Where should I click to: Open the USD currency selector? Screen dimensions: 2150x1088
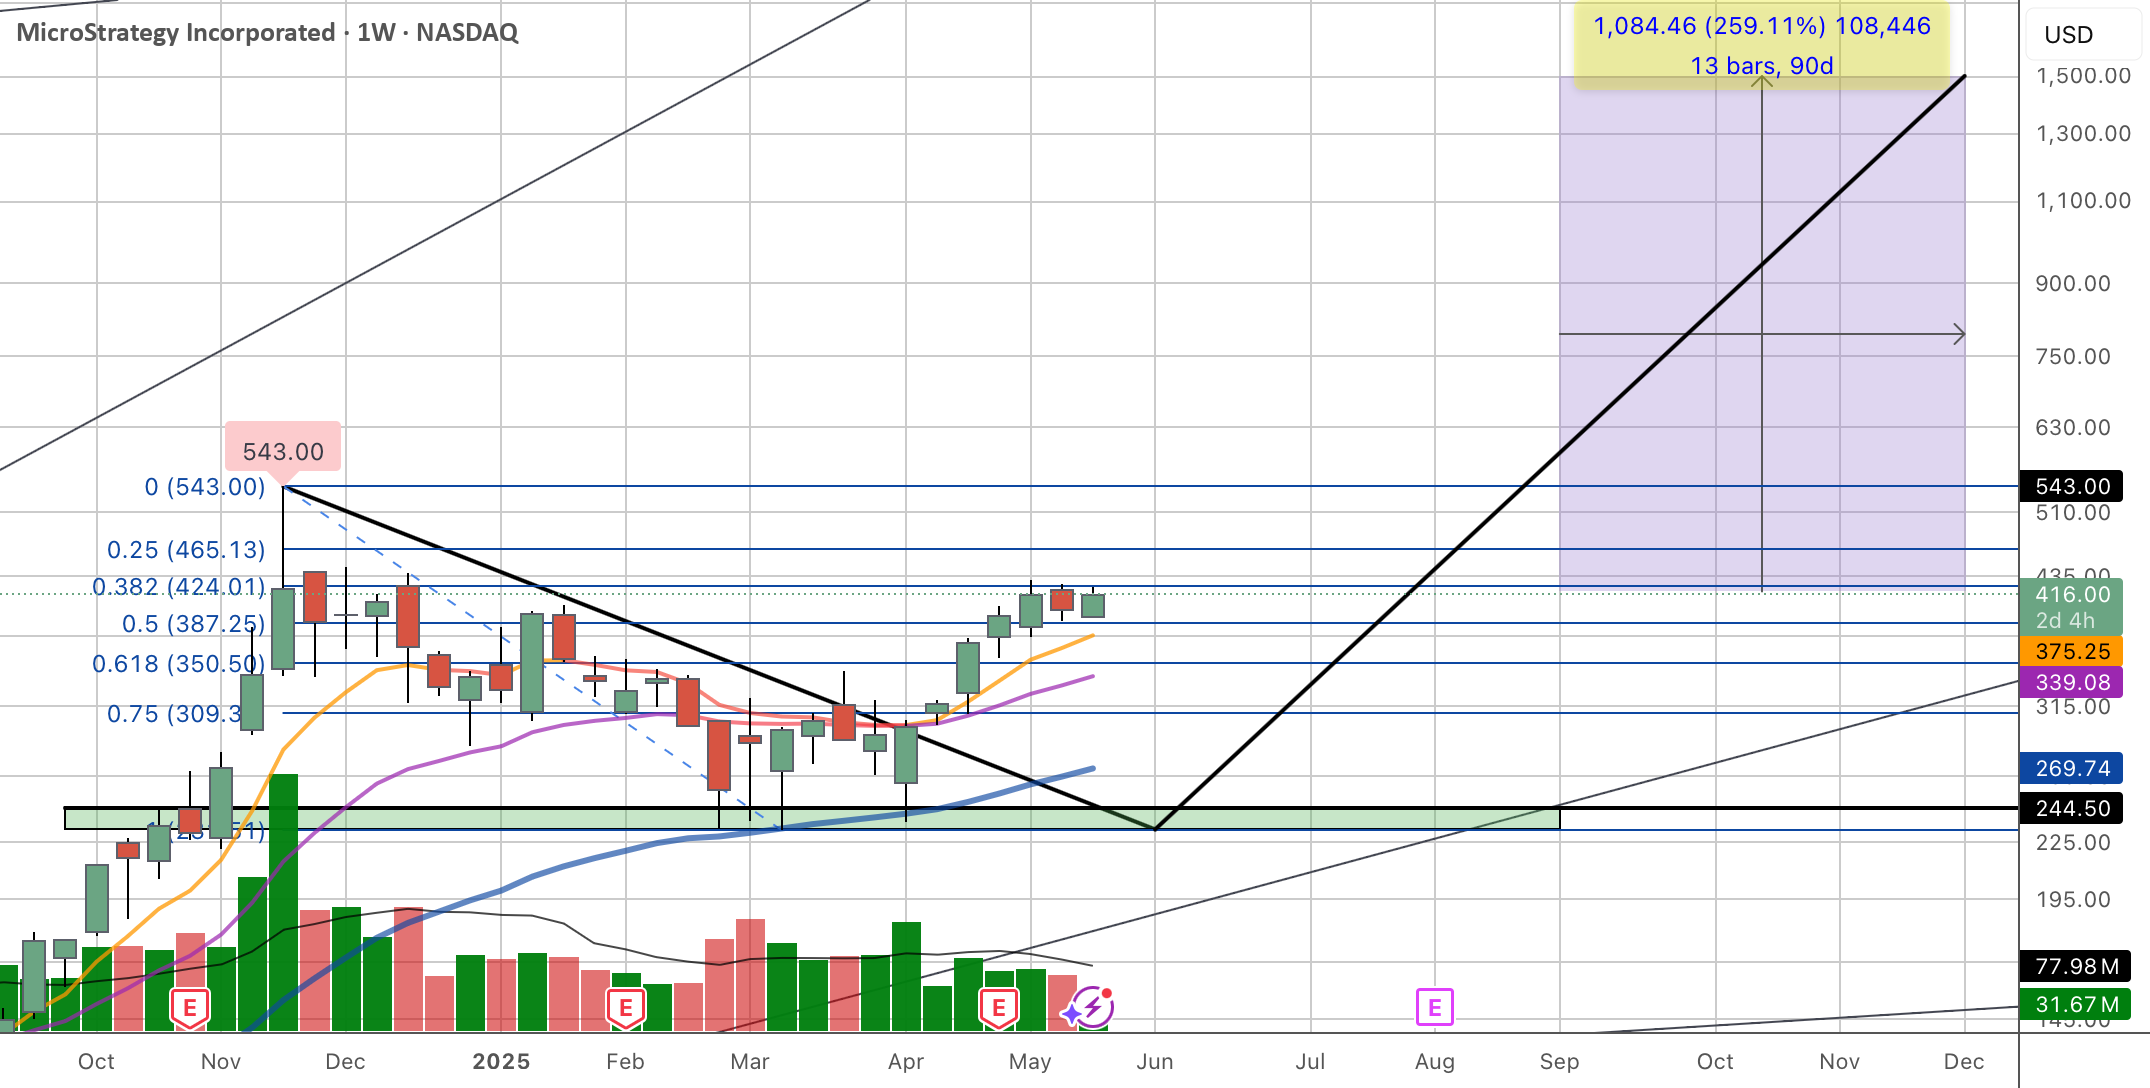2069,35
